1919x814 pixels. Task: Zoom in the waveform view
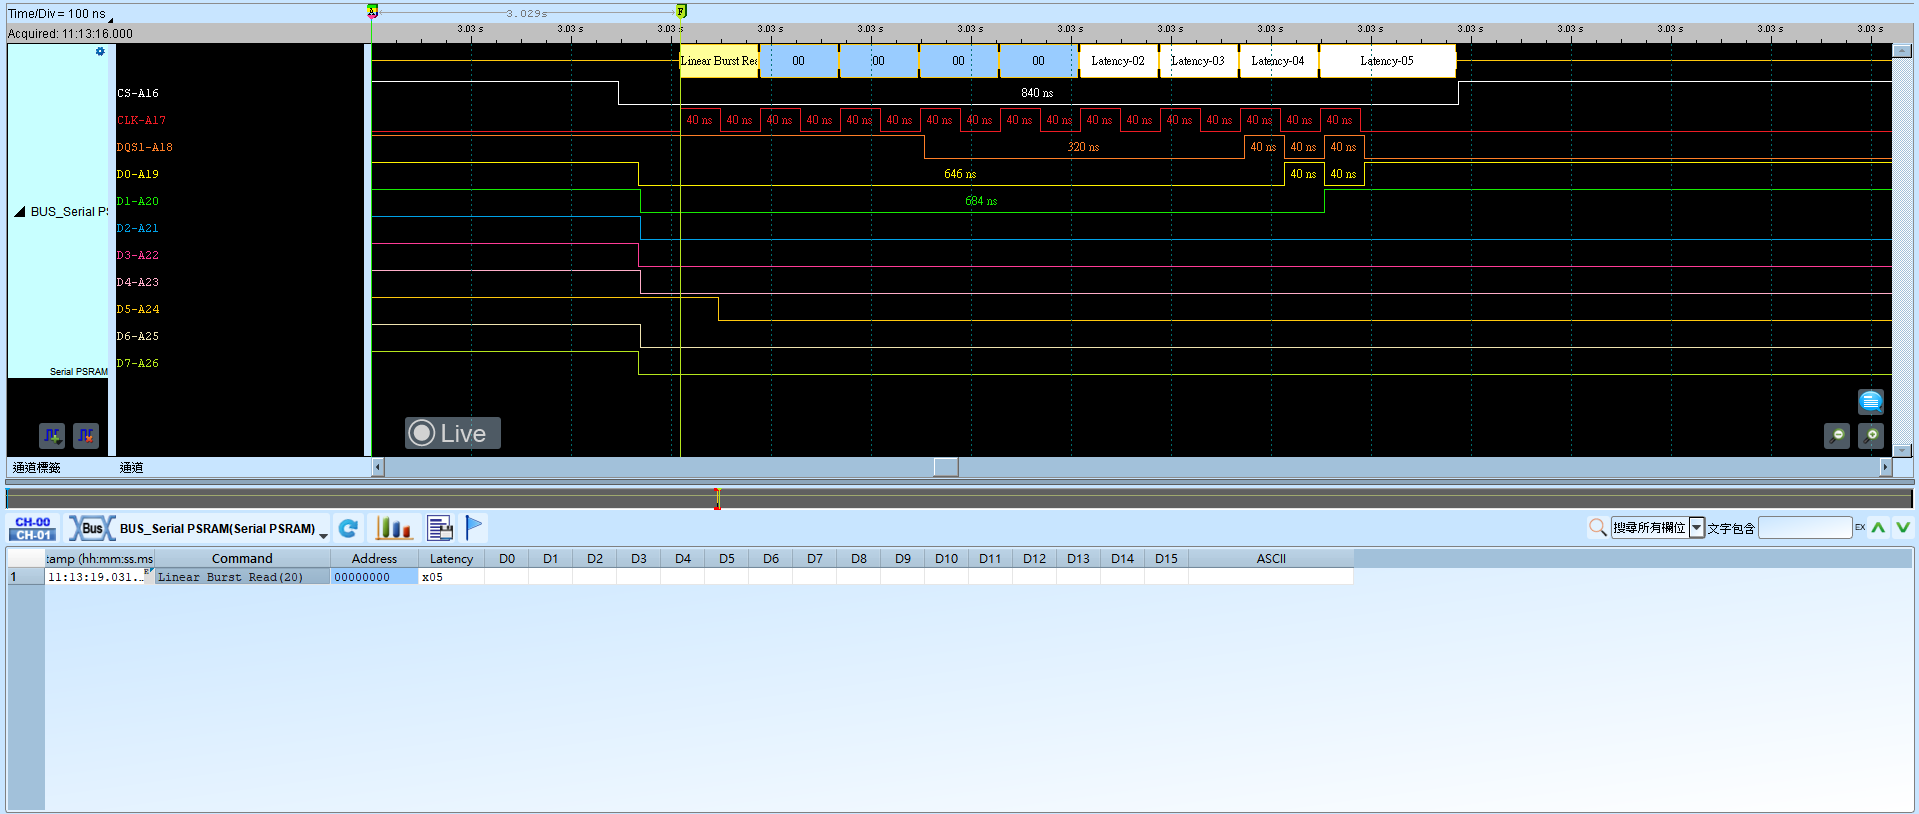[1871, 436]
